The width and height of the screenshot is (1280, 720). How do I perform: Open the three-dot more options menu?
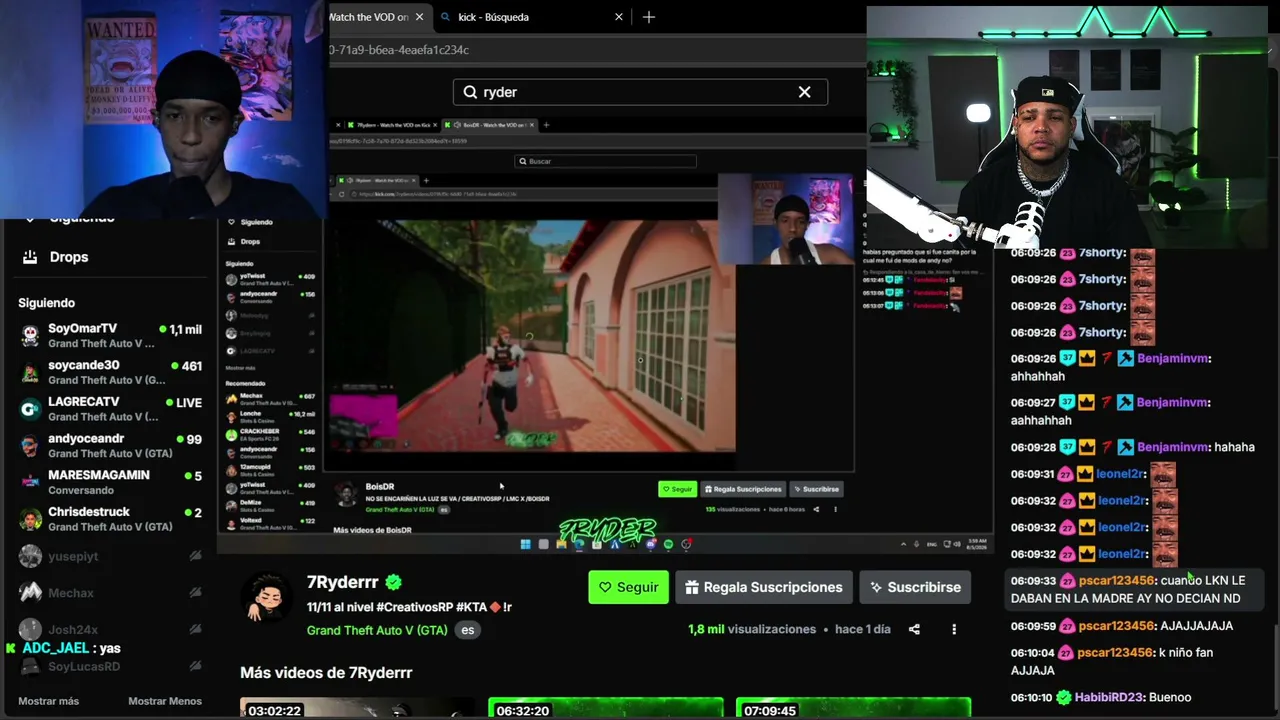coord(954,629)
